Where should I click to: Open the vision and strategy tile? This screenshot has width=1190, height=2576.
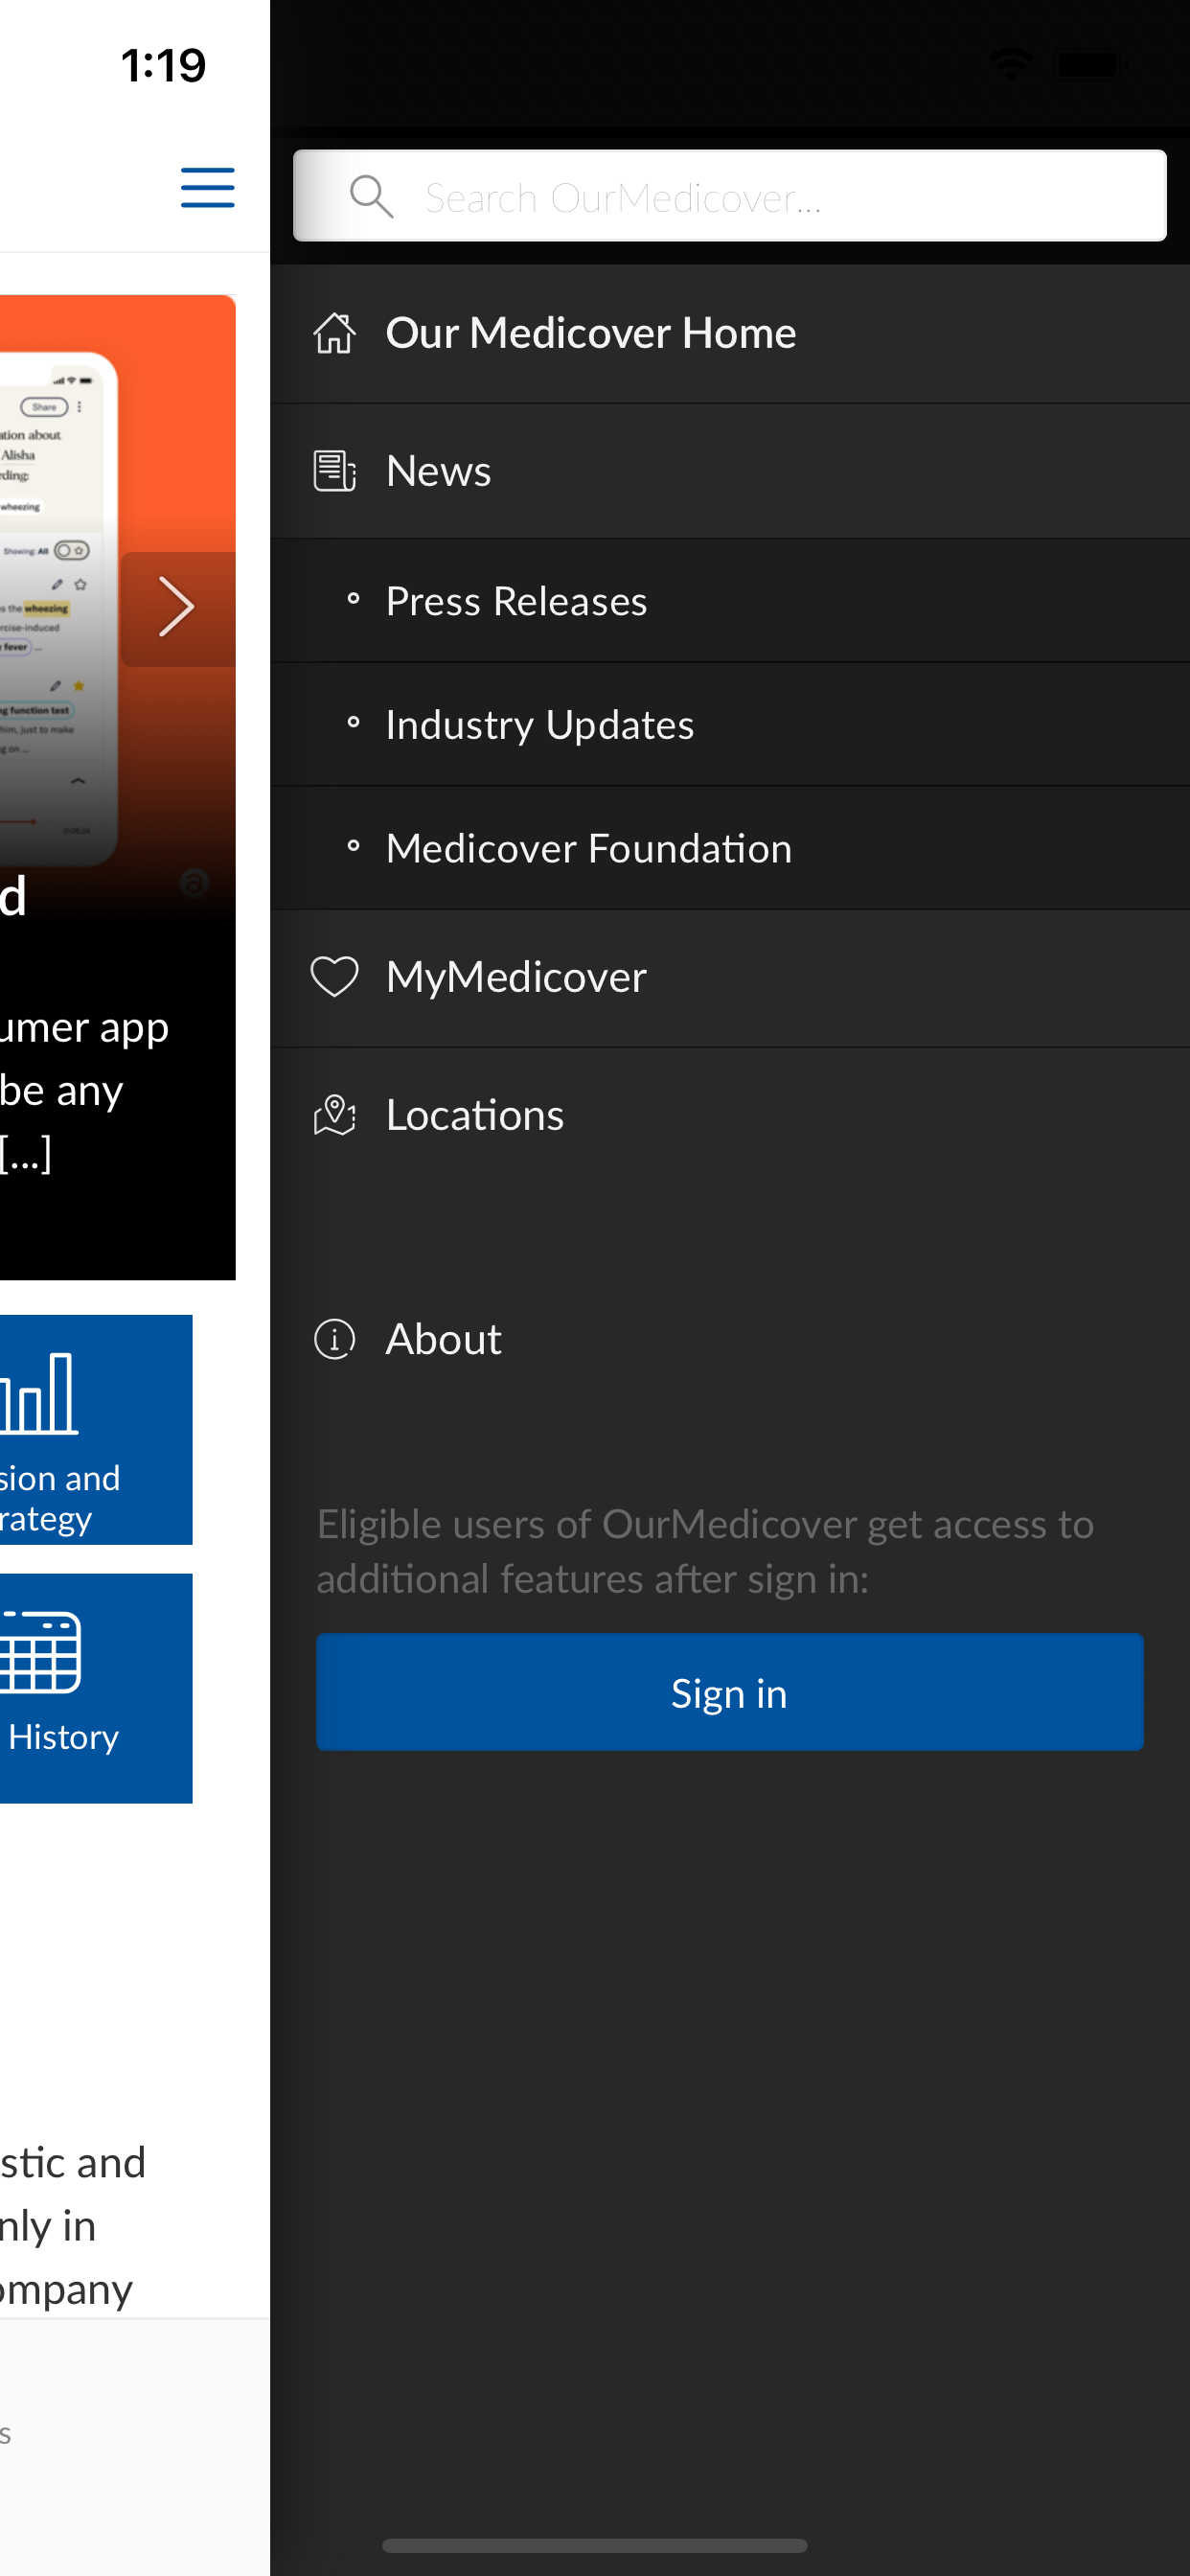click(x=96, y=1430)
